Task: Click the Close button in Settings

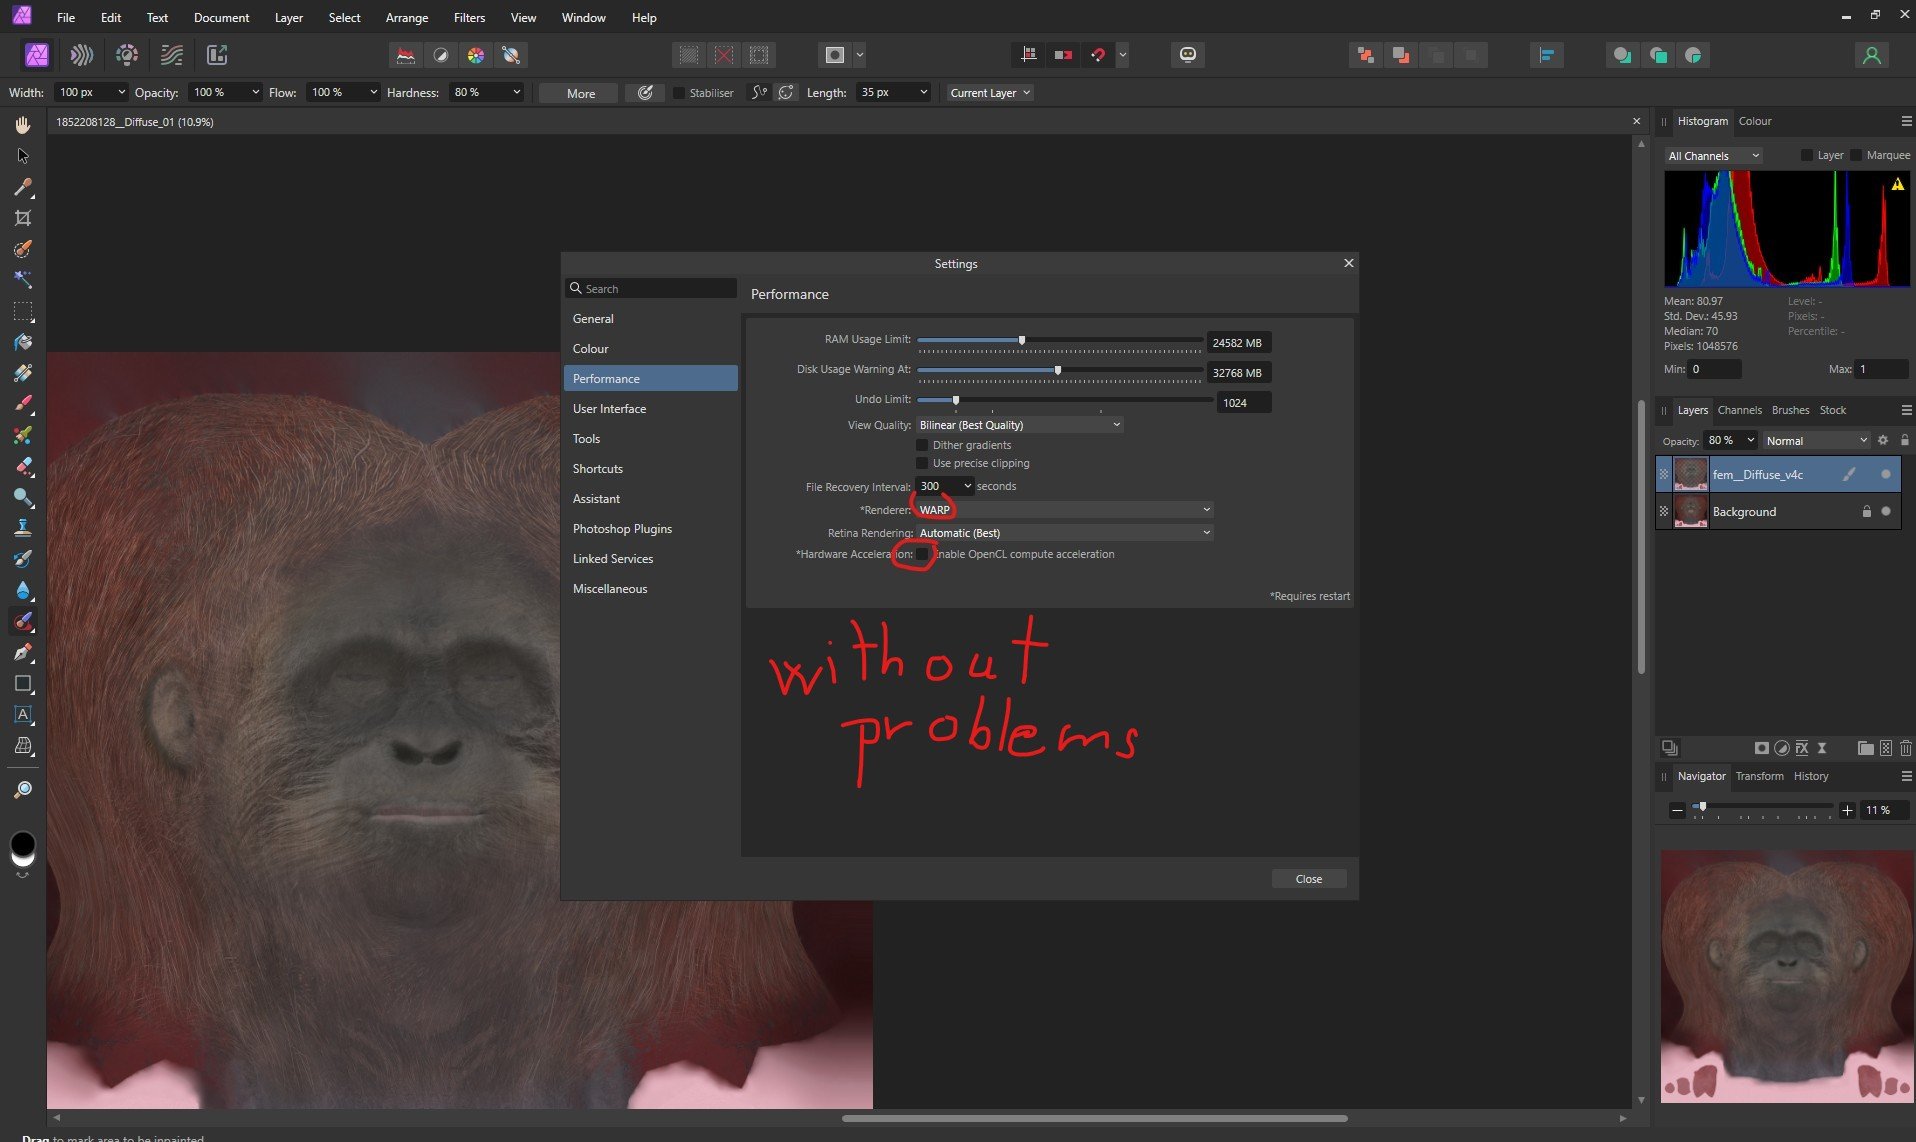Action: pos(1308,879)
